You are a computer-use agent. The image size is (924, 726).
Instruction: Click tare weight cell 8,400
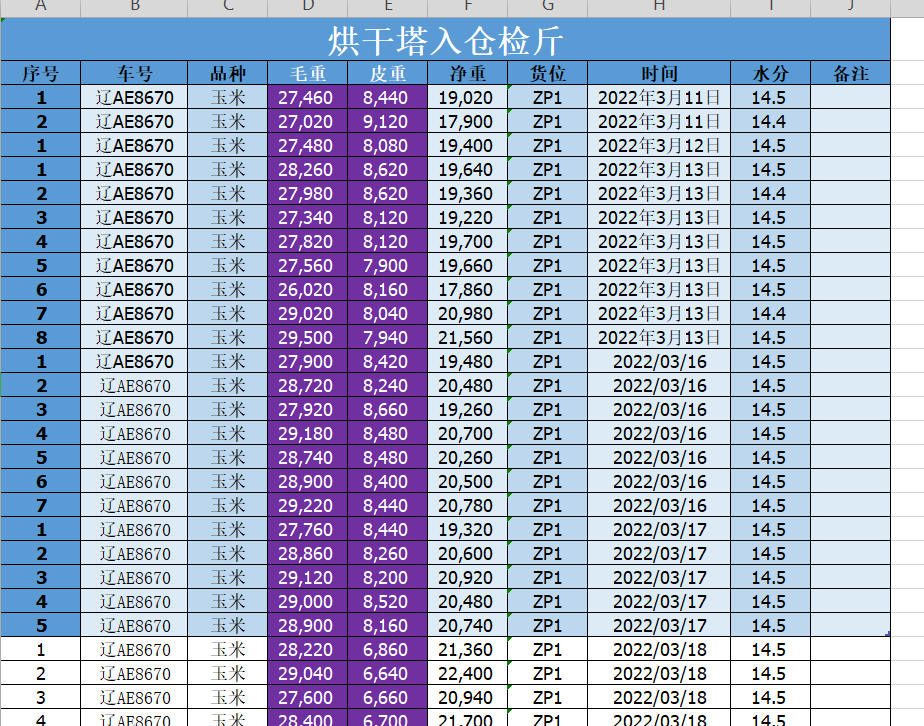click(x=388, y=481)
